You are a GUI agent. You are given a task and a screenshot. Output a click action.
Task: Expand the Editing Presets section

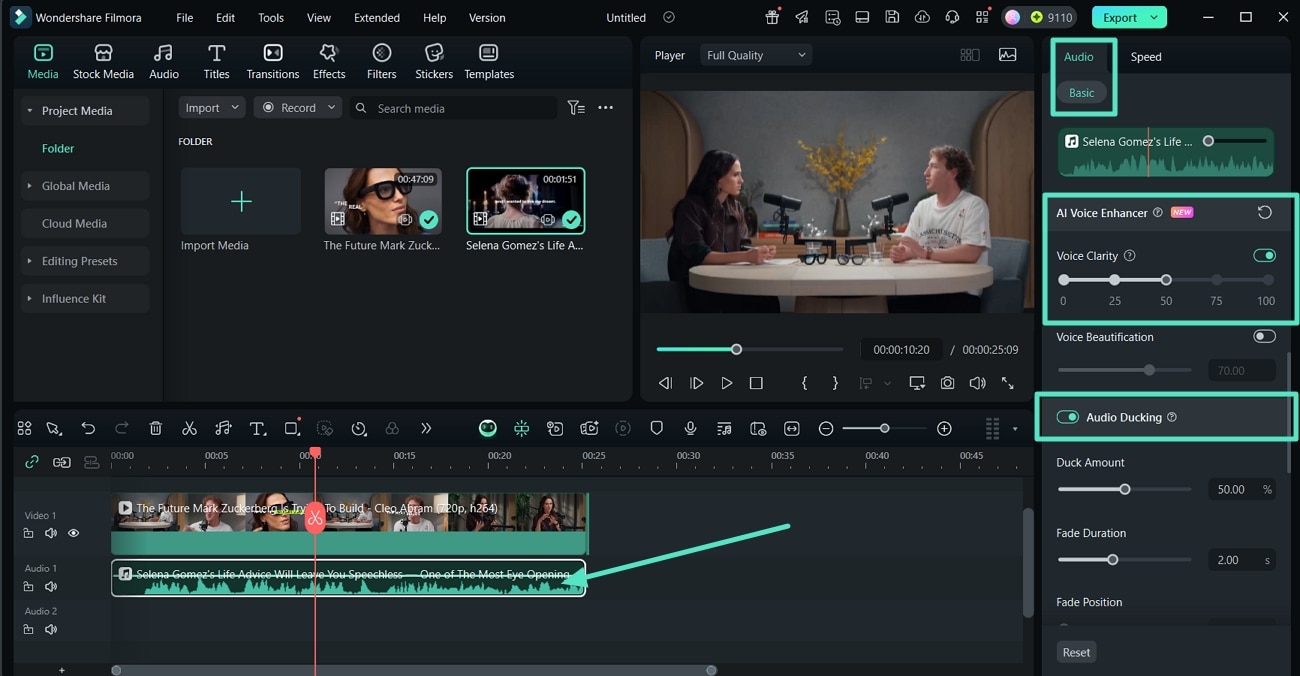(30, 261)
